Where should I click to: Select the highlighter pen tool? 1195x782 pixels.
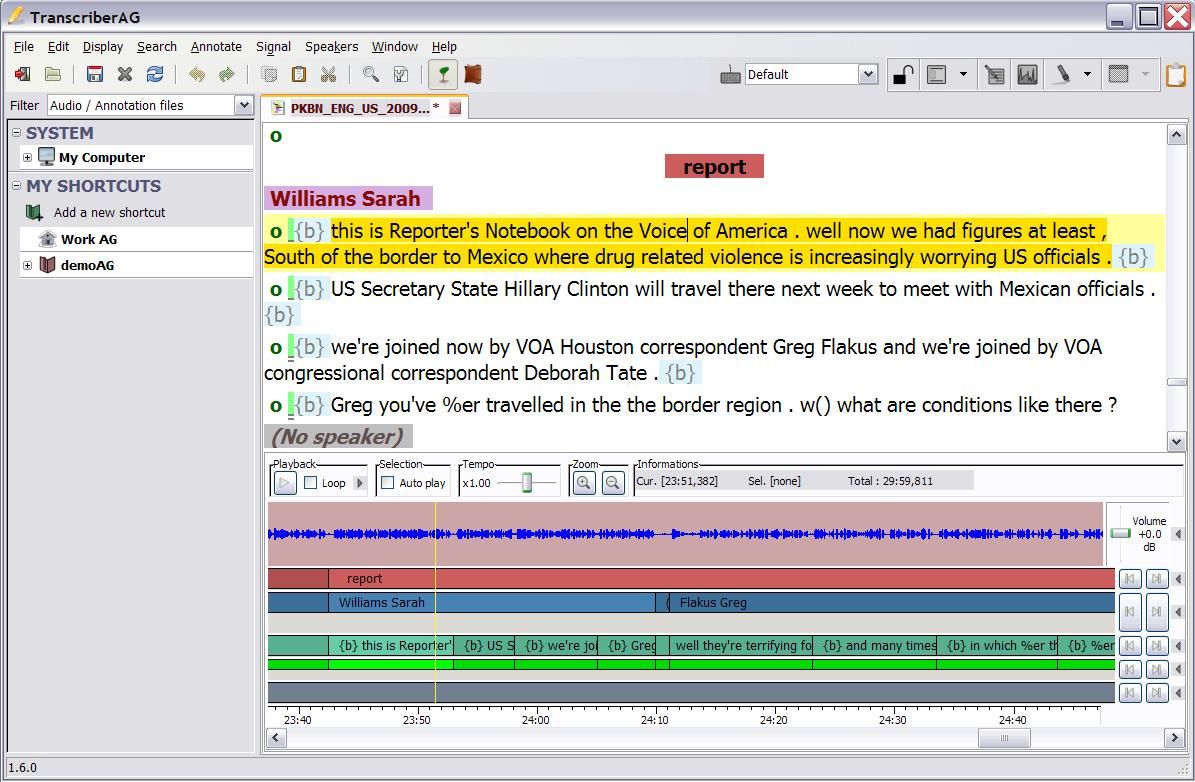pyautogui.click(x=1063, y=73)
